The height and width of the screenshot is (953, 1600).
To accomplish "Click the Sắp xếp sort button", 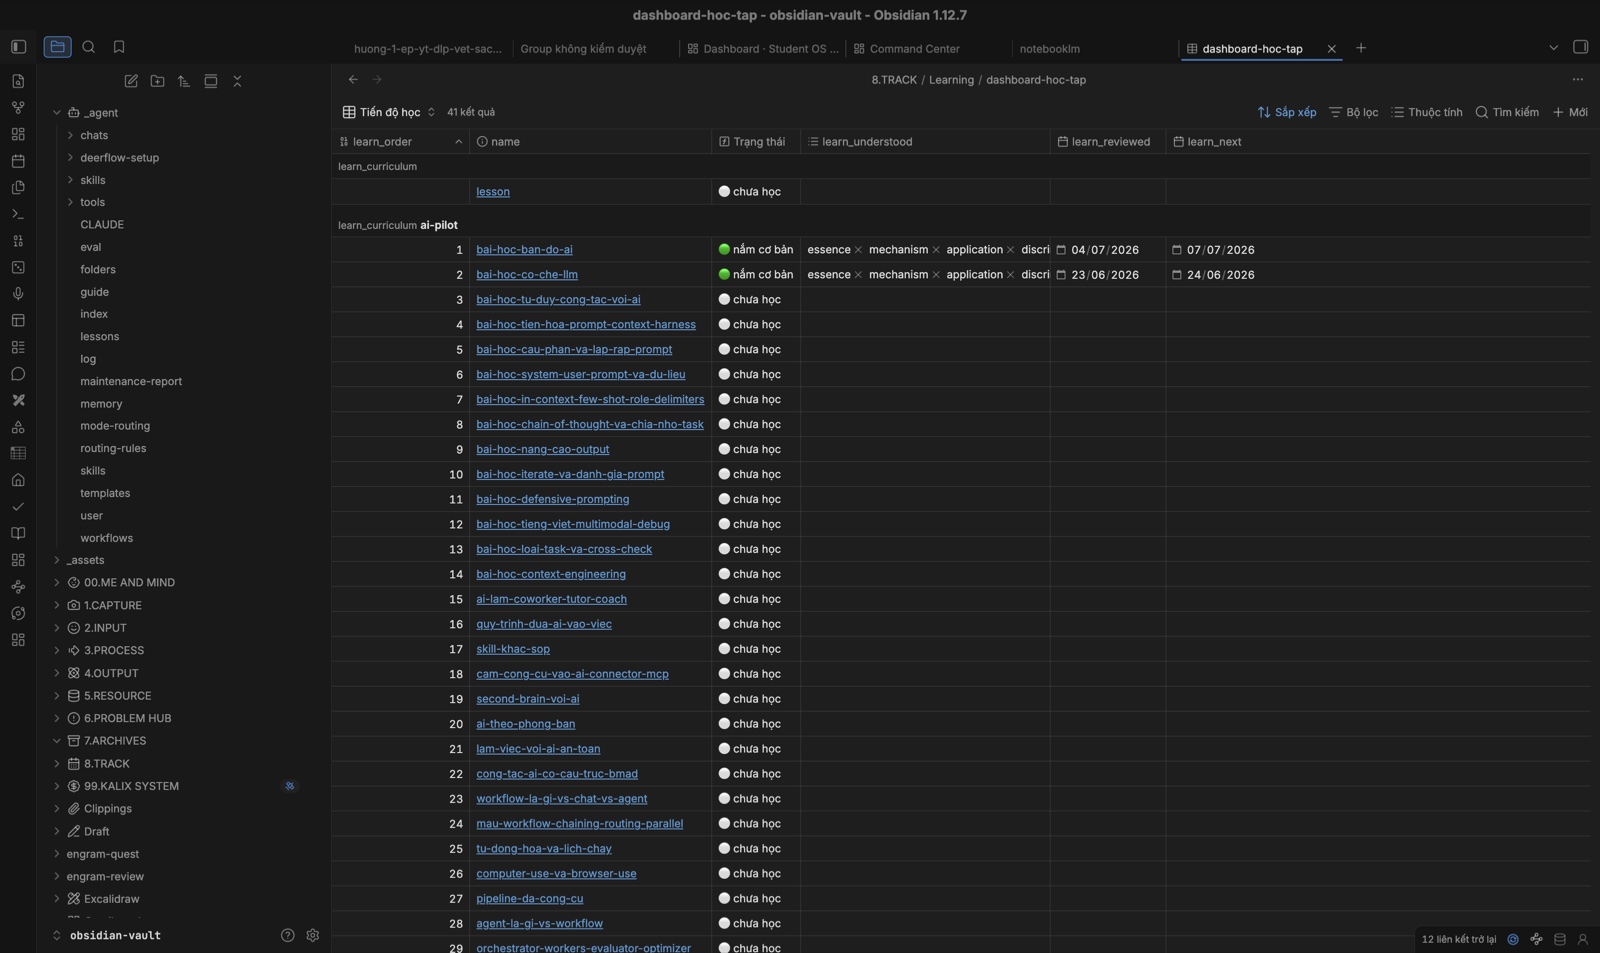I will tap(1286, 112).
